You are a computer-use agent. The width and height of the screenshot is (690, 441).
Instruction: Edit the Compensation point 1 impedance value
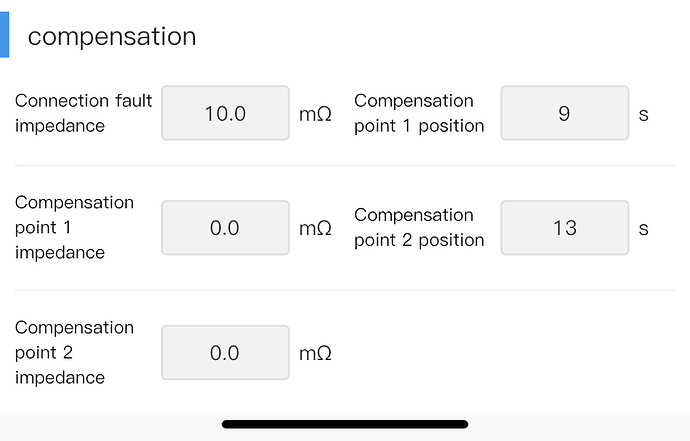pos(225,228)
